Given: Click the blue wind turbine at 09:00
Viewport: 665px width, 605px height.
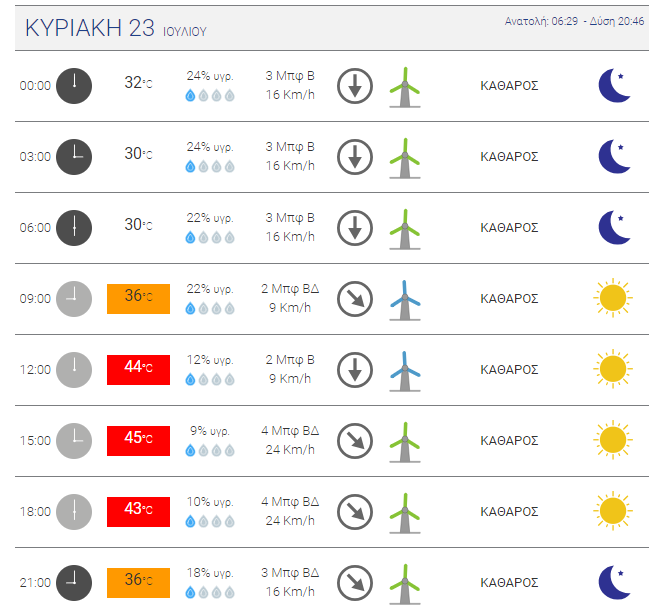Looking at the screenshot, I should [x=404, y=299].
